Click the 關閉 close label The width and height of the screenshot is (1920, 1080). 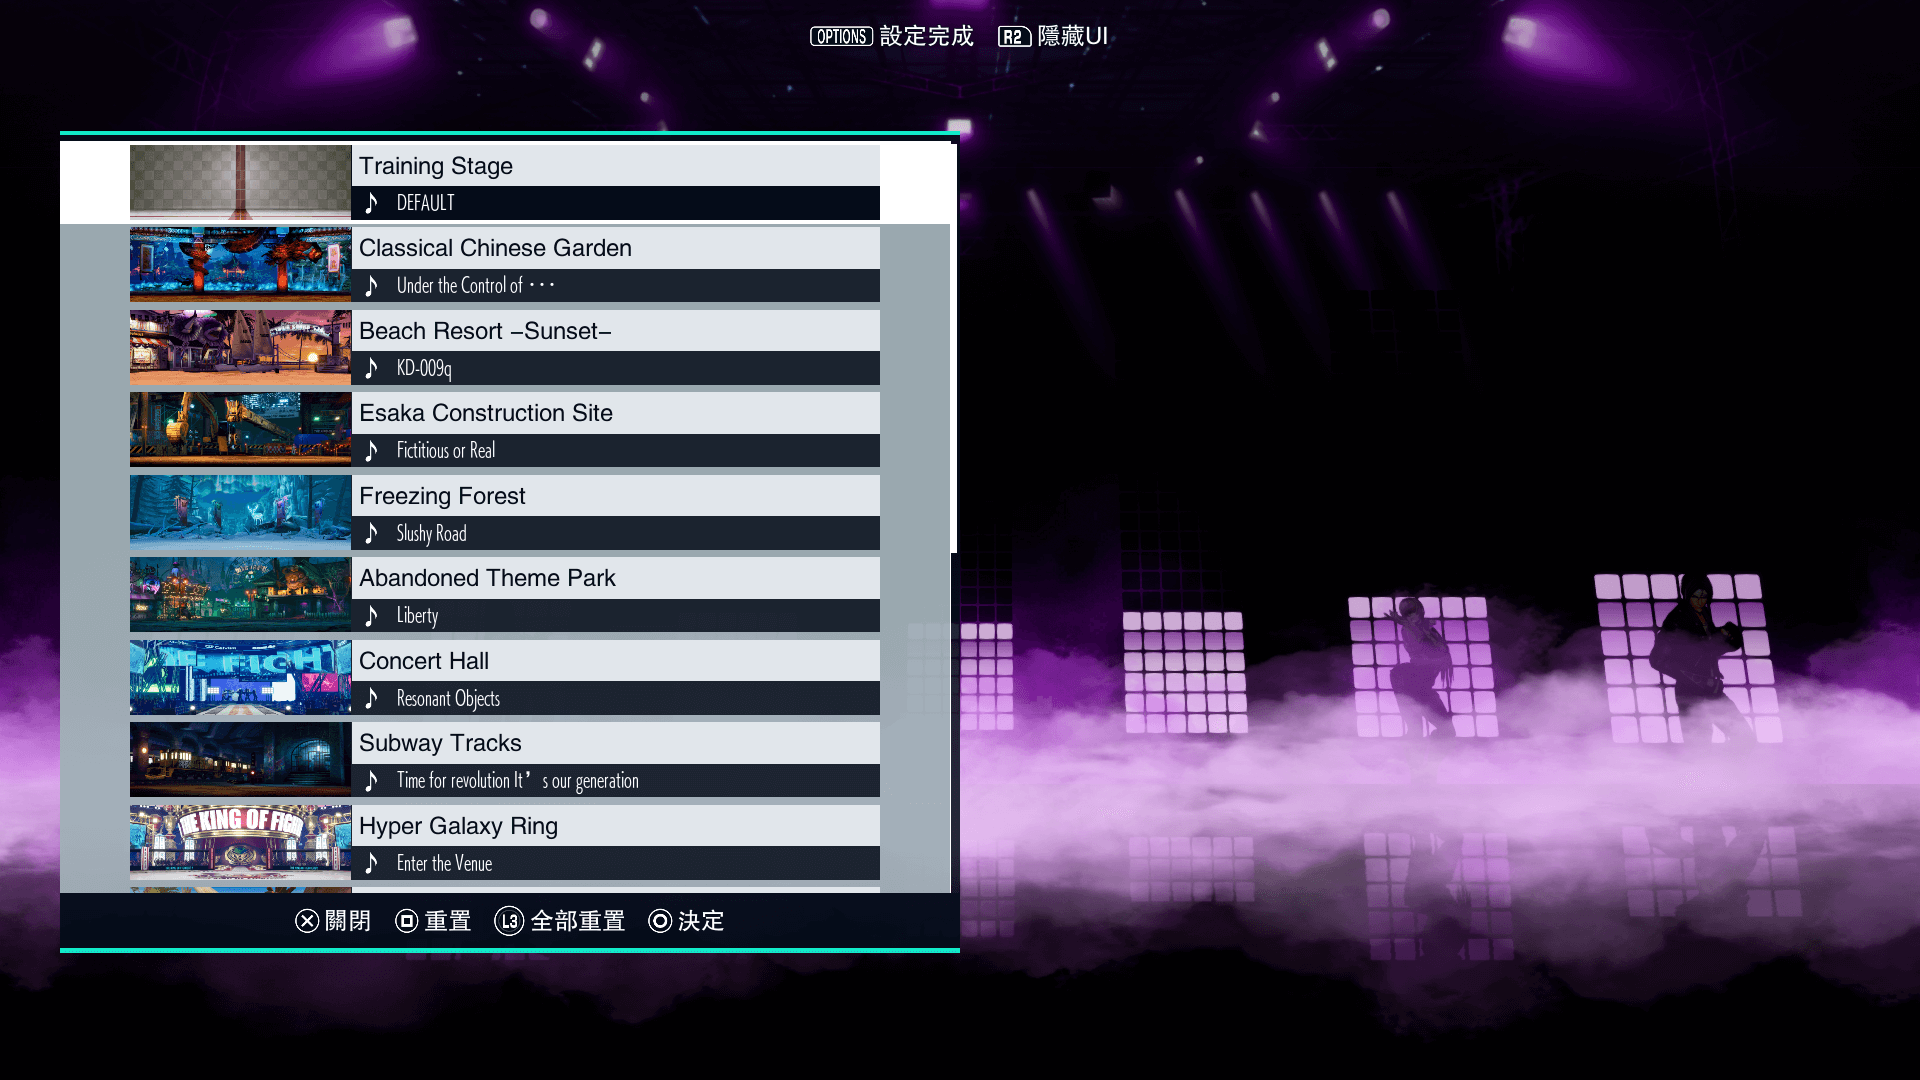pyautogui.click(x=348, y=921)
